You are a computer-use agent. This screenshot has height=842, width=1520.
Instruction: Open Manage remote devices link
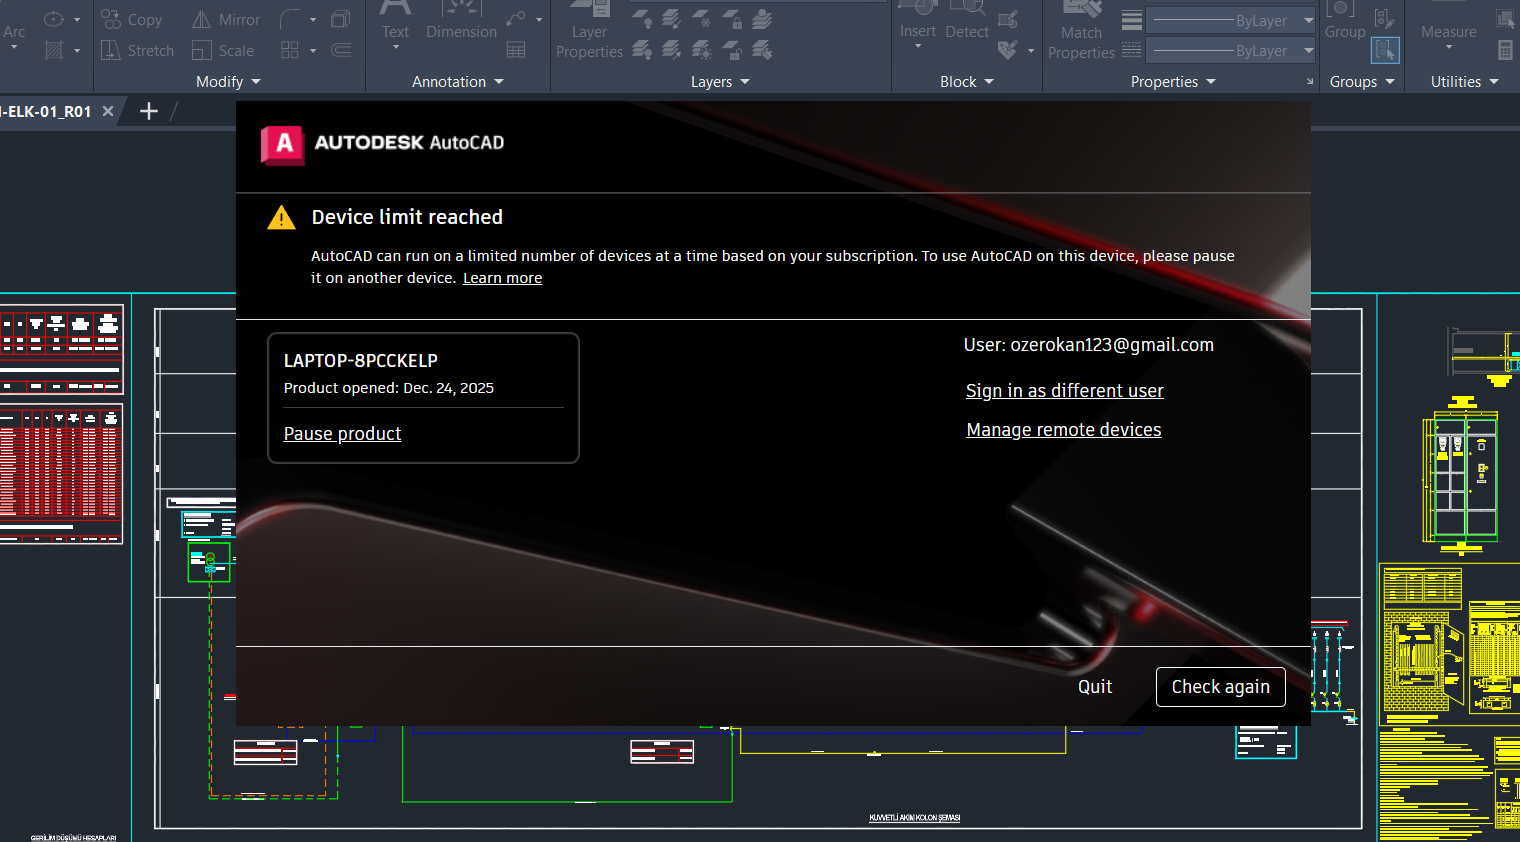tap(1064, 430)
